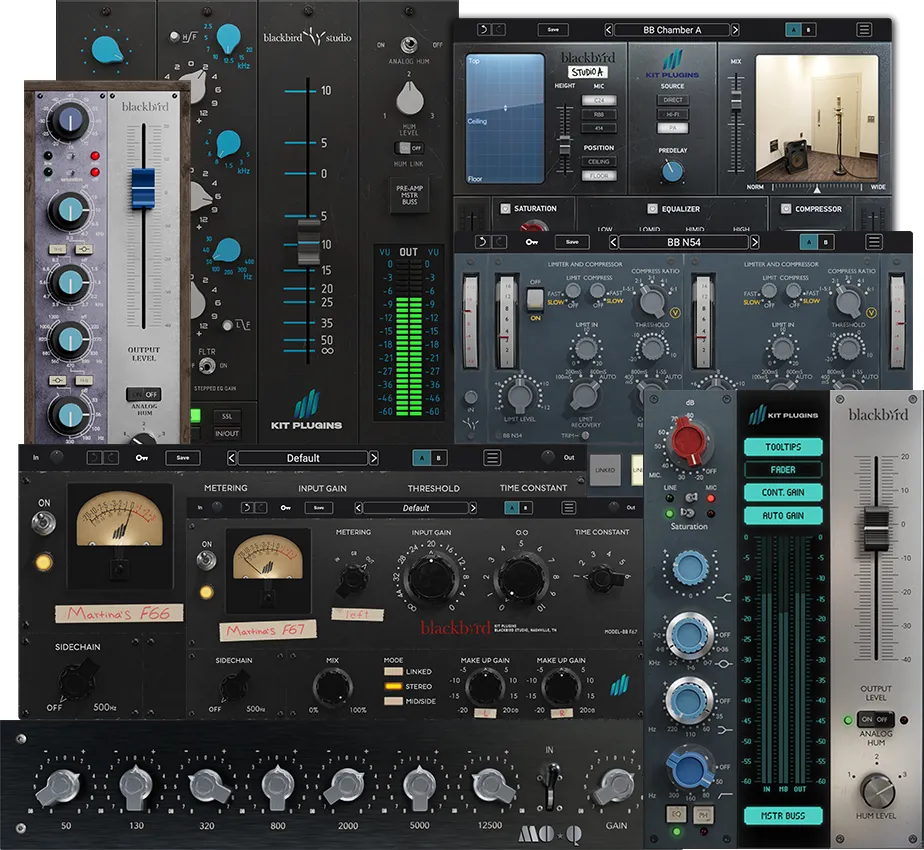Click the F67 Mix knob

point(333,687)
